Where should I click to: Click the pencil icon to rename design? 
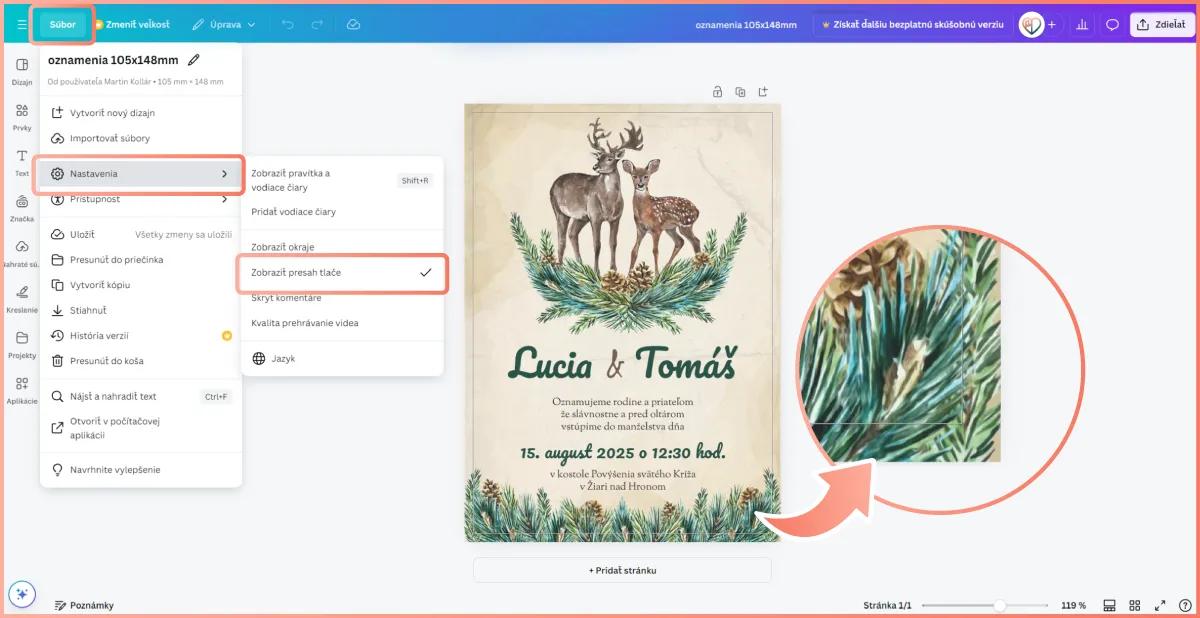pyautogui.click(x=194, y=60)
